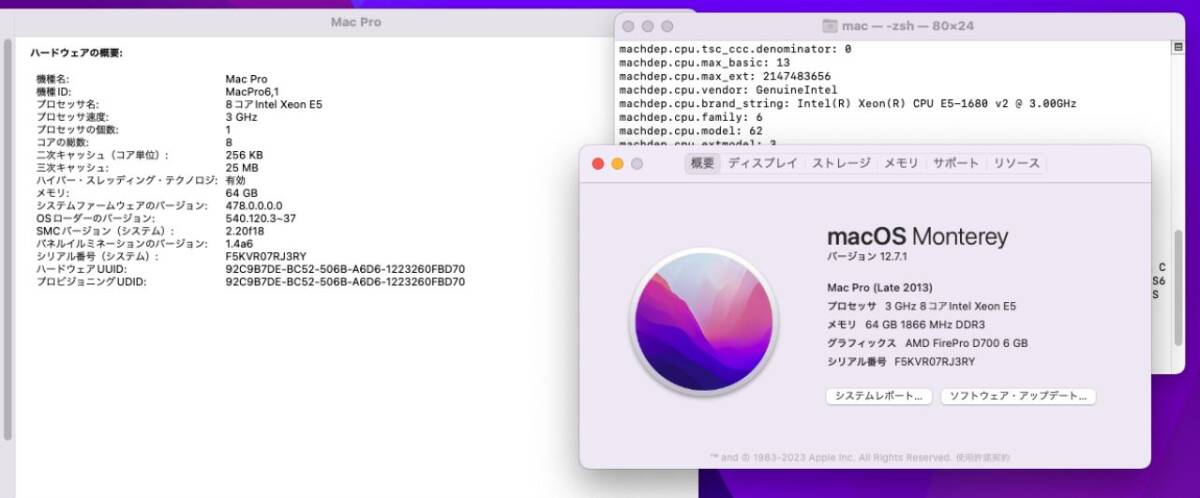Switch to the ストレージ tab
The image size is (1200, 498).
(841, 163)
